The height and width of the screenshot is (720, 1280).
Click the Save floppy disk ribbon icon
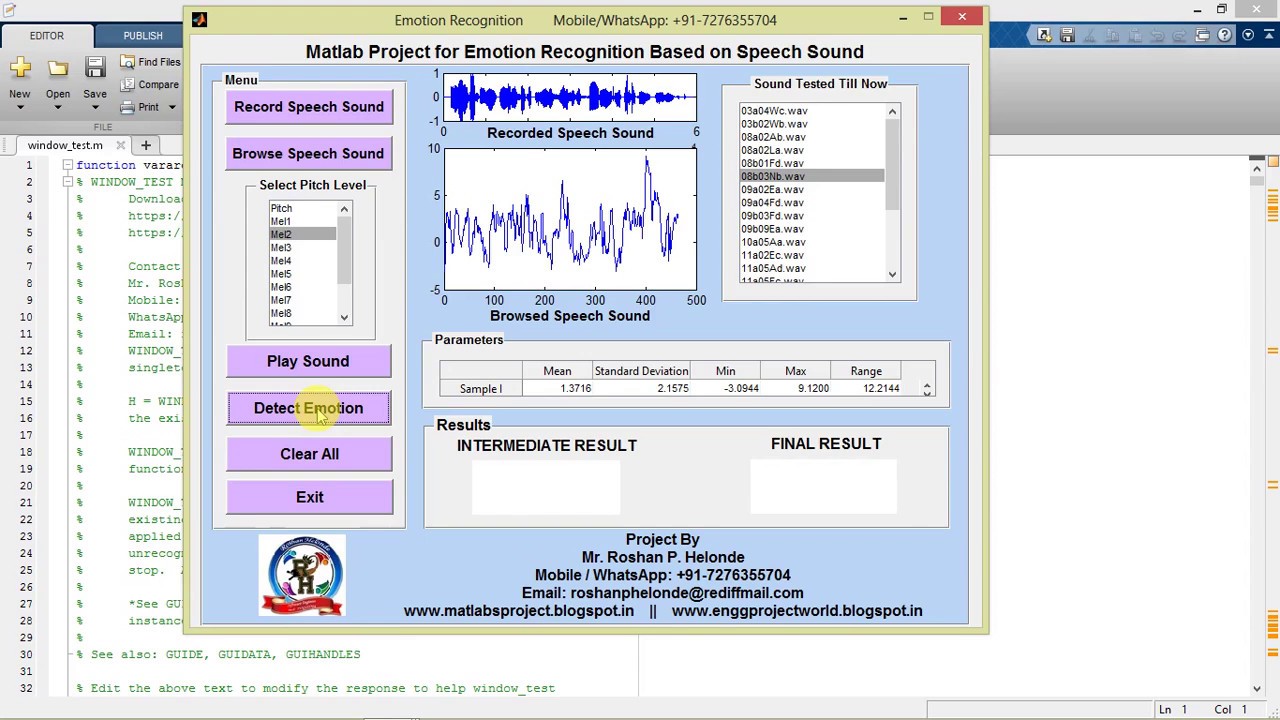[95, 68]
